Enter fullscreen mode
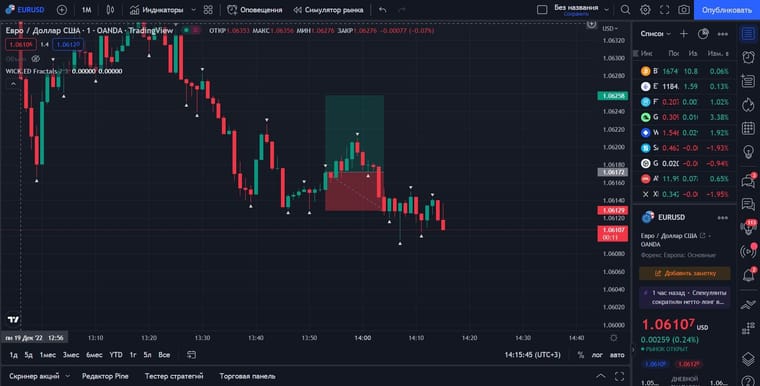 pos(665,10)
